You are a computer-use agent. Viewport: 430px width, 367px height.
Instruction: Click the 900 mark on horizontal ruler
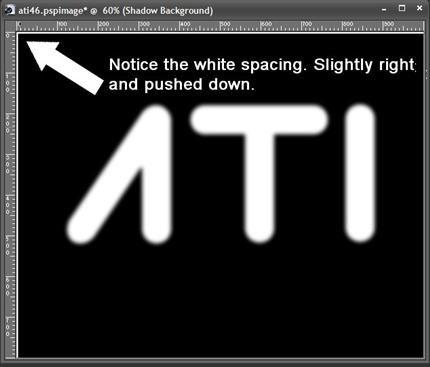(388, 24)
